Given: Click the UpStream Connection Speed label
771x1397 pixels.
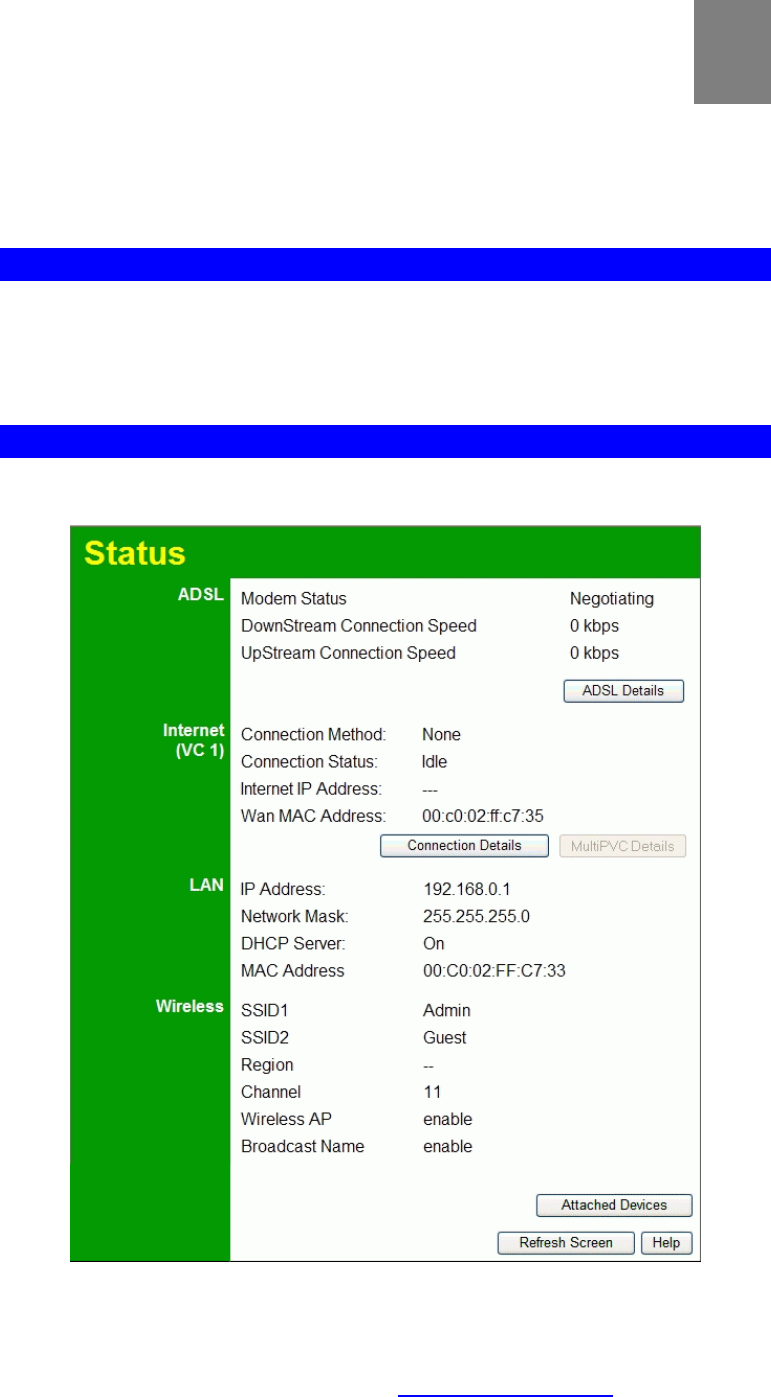Looking at the screenshot, I should pyautogui.click(x=348, y=653).
